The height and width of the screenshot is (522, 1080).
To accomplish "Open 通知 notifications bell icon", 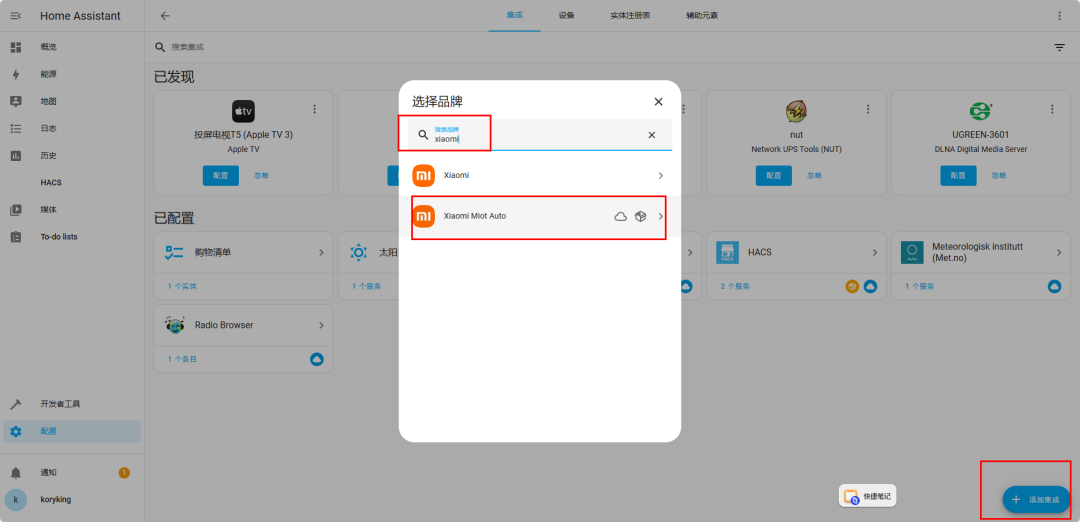I will [16, 473].
